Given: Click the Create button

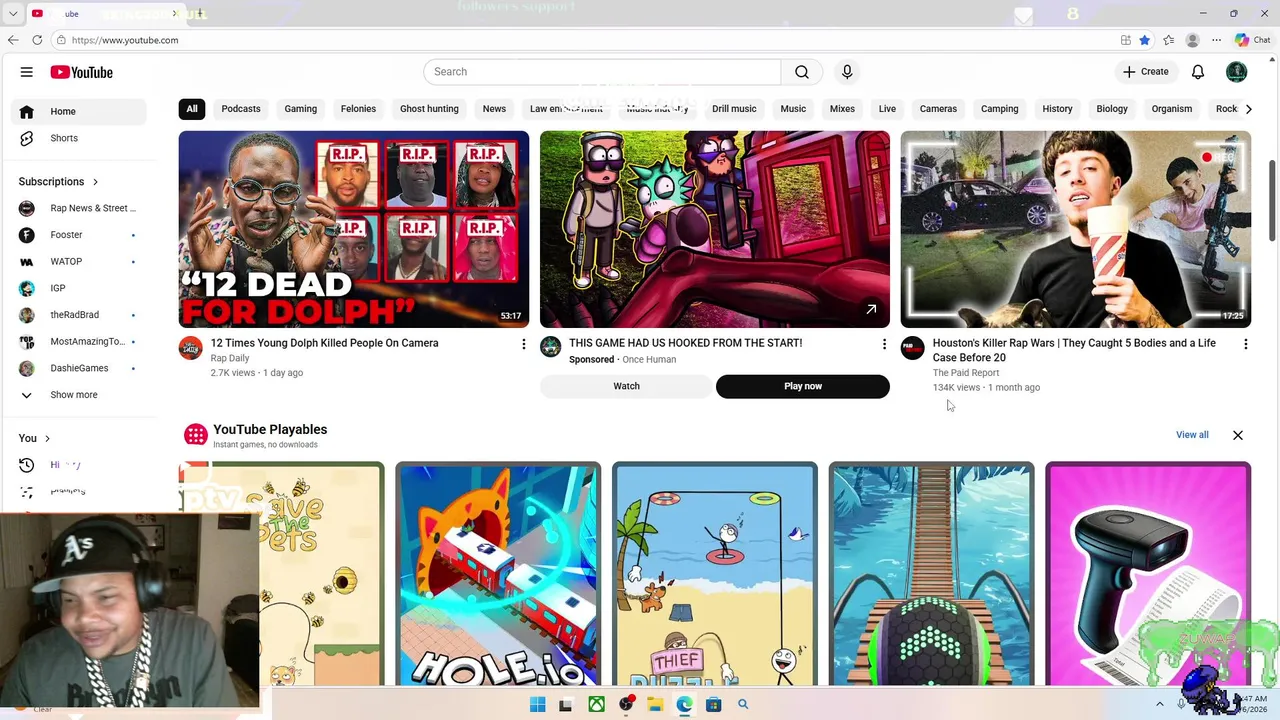Looking at the screenshot, I should (x=1145, y=72).
